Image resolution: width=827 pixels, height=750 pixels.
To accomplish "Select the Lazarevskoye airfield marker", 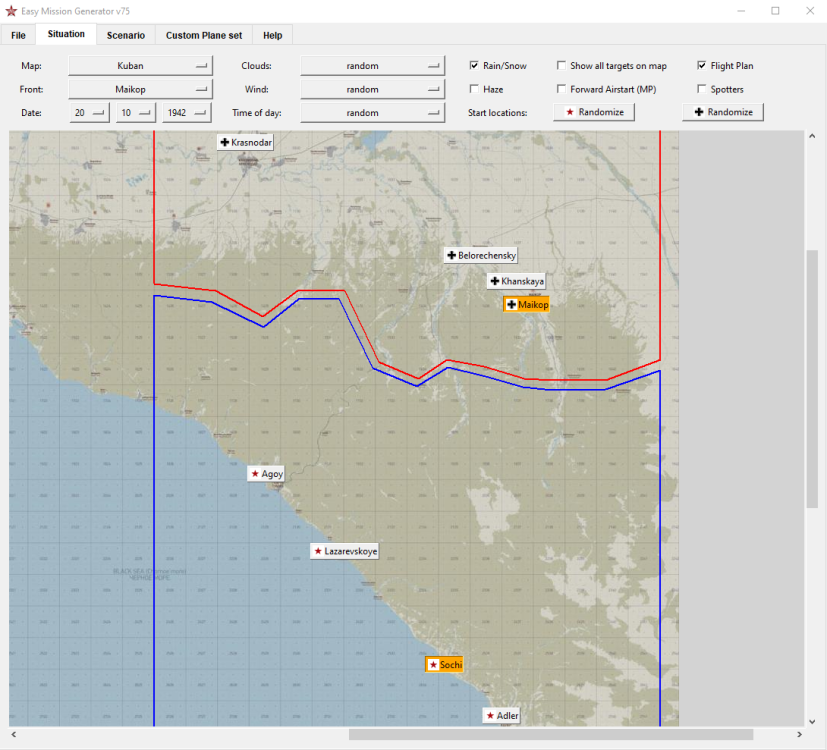I will click(345, 551).
